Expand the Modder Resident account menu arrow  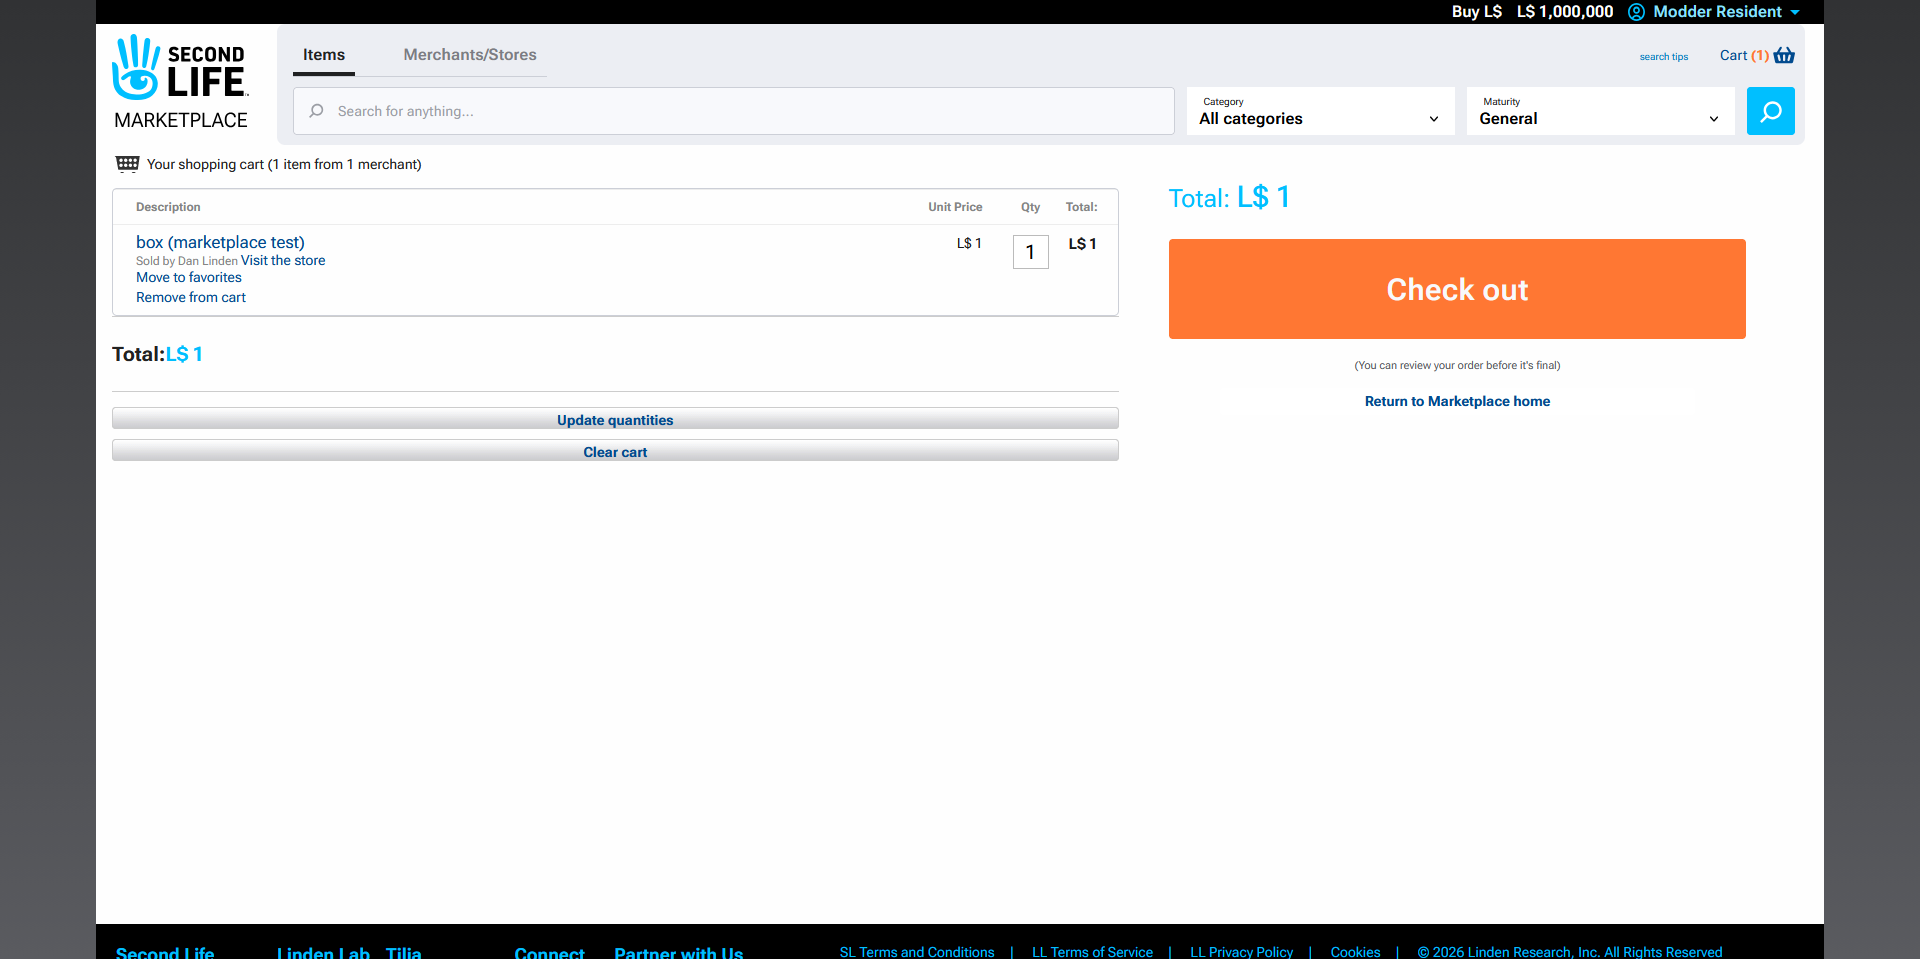click(1795, 12)
